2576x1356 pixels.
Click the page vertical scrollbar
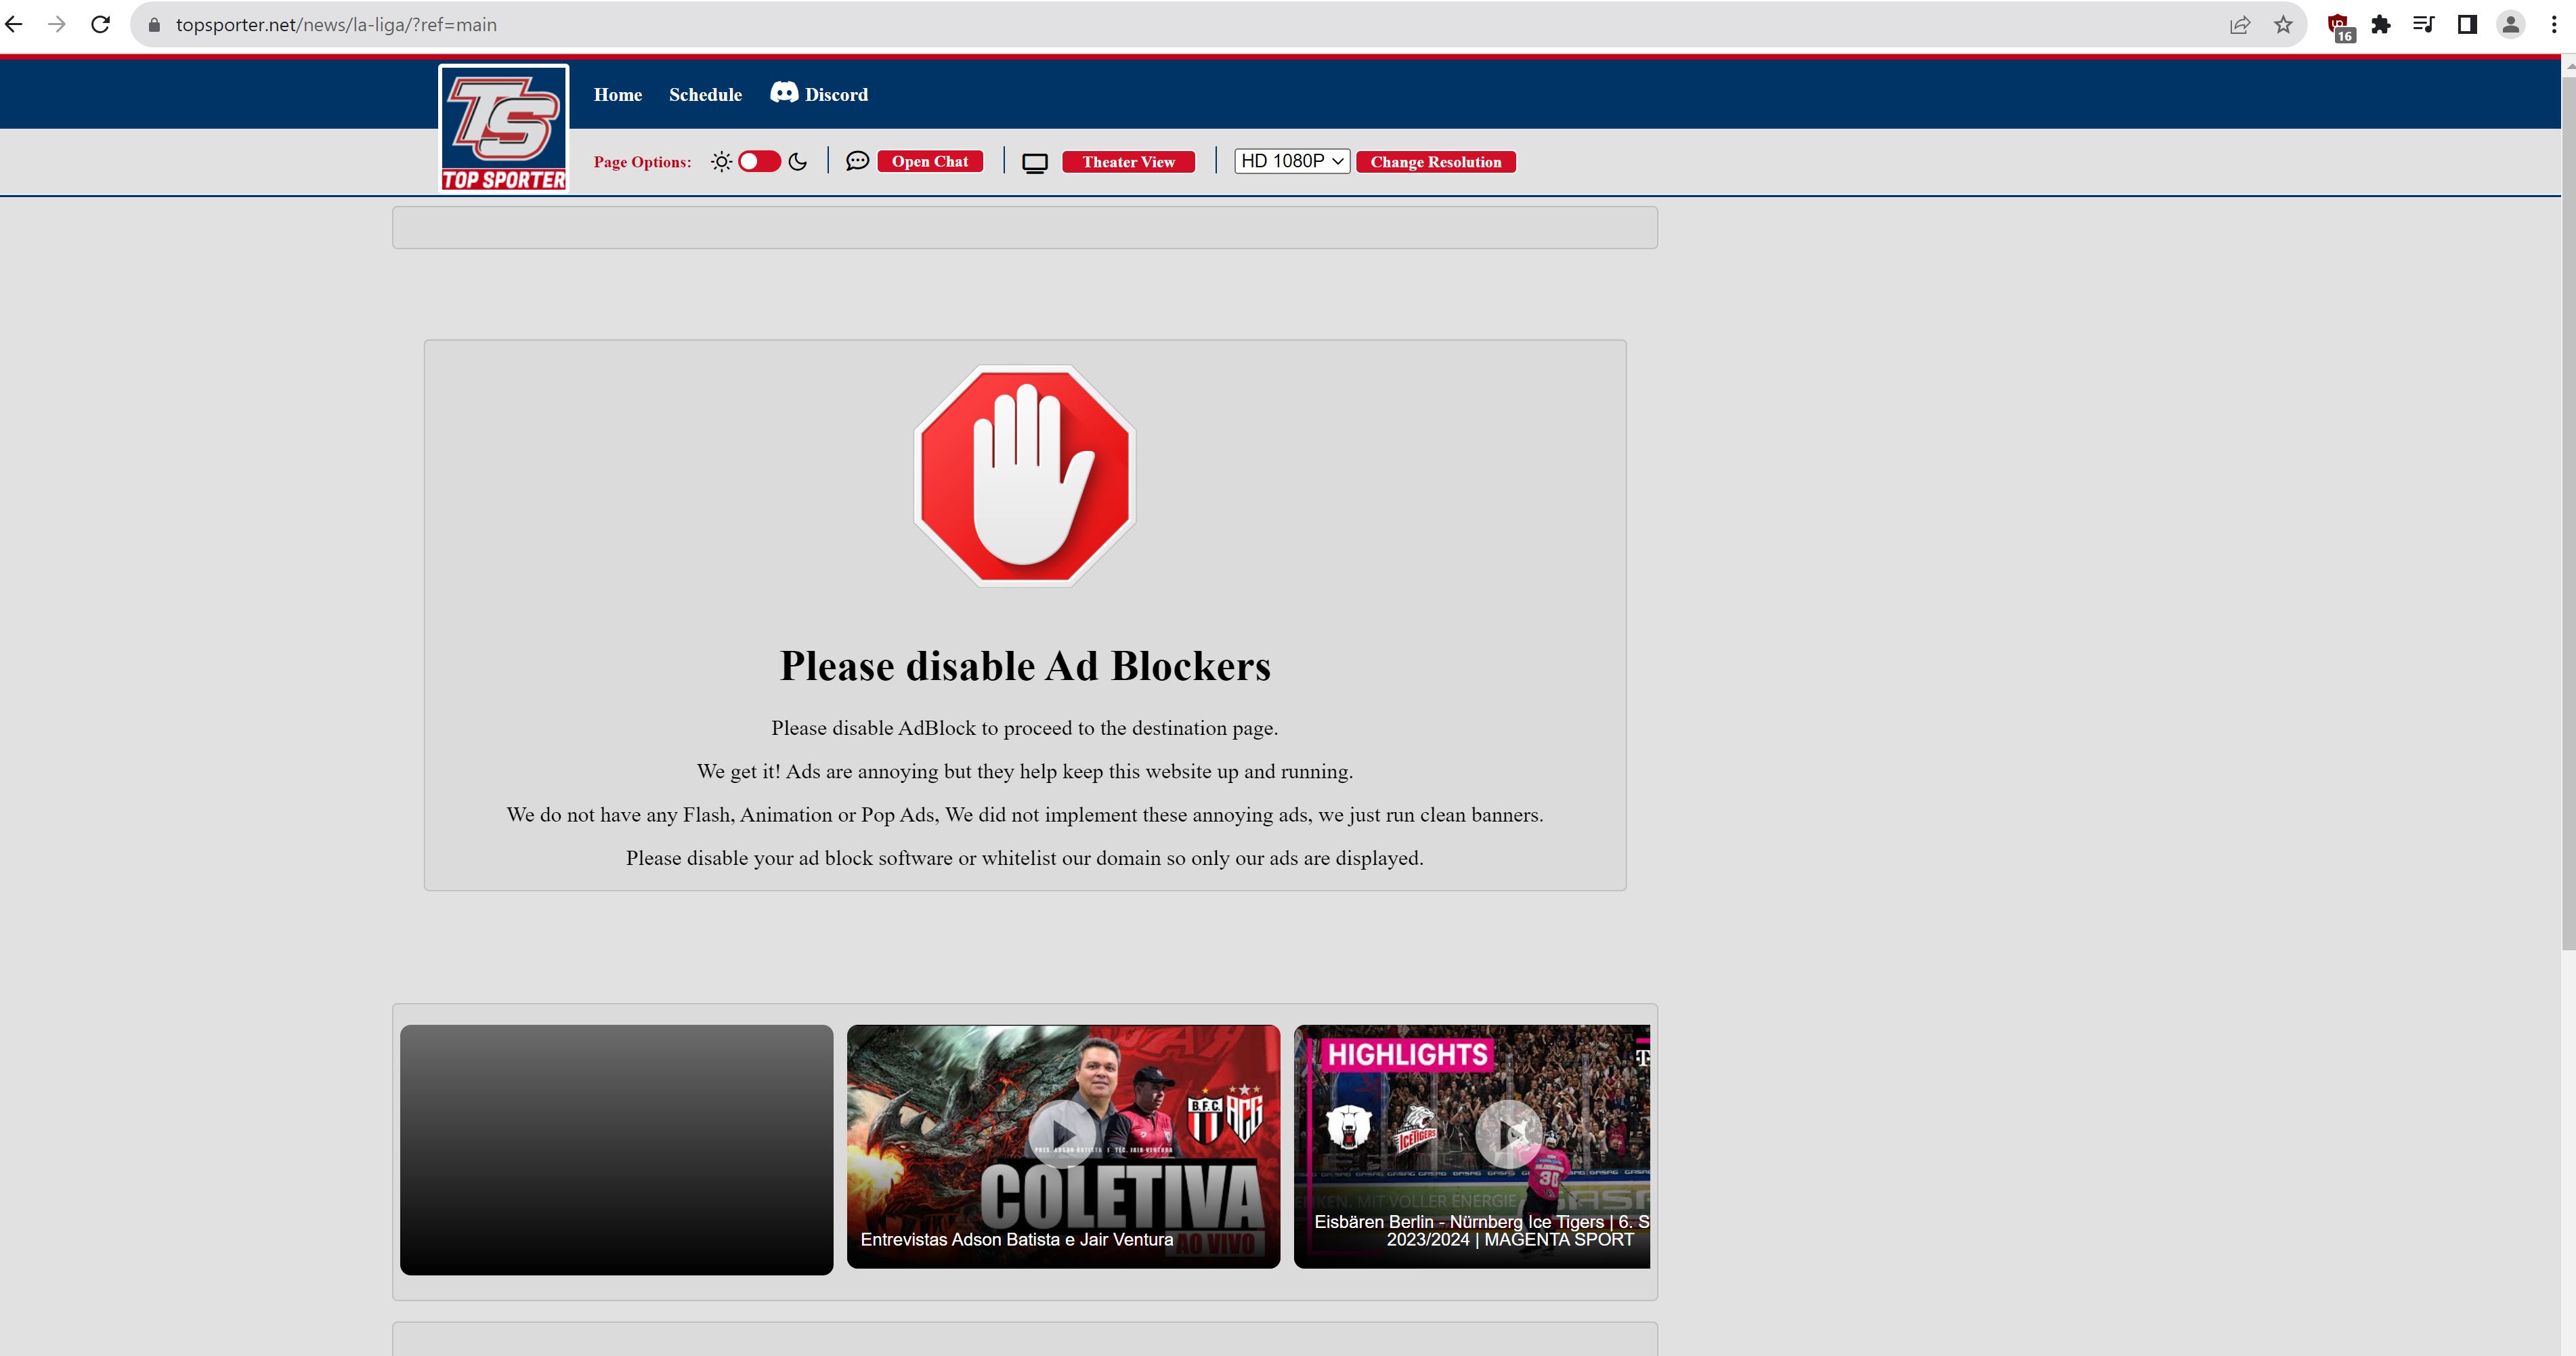click(2567, 500)
